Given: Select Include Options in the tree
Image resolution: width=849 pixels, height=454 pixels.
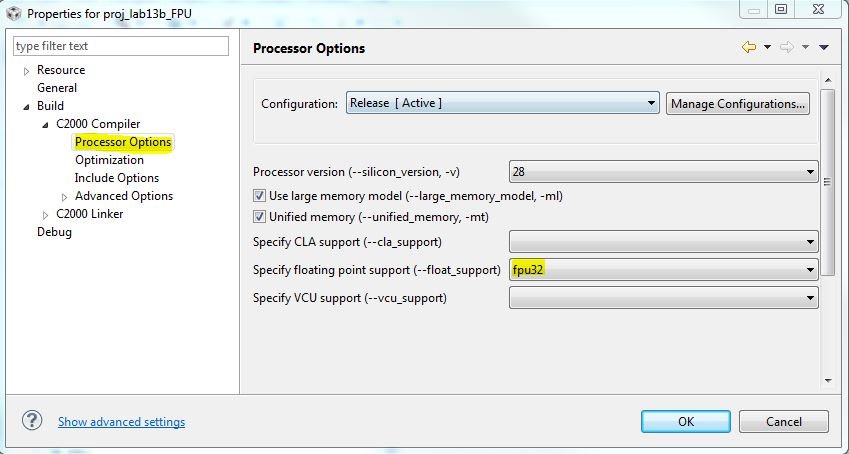Looking at the screenshot, I should pyautogui.click(x=116, y=178).
